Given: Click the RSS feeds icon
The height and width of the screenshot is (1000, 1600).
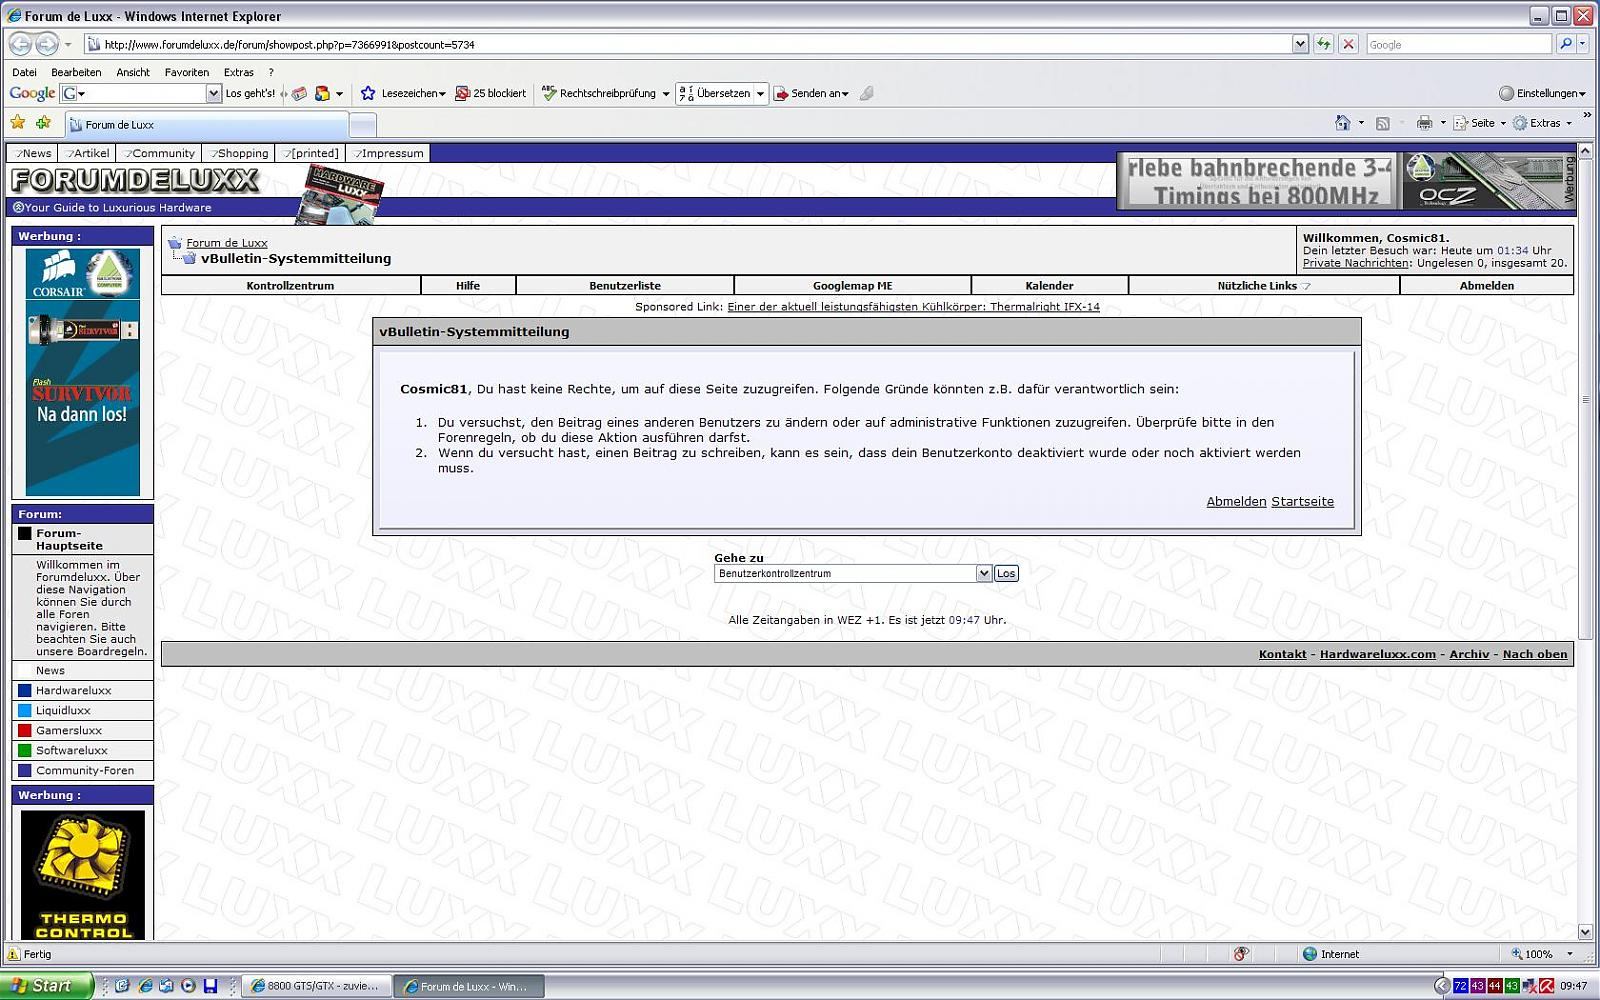Looking at the screenshot, I should click(x=1383, y=123).
